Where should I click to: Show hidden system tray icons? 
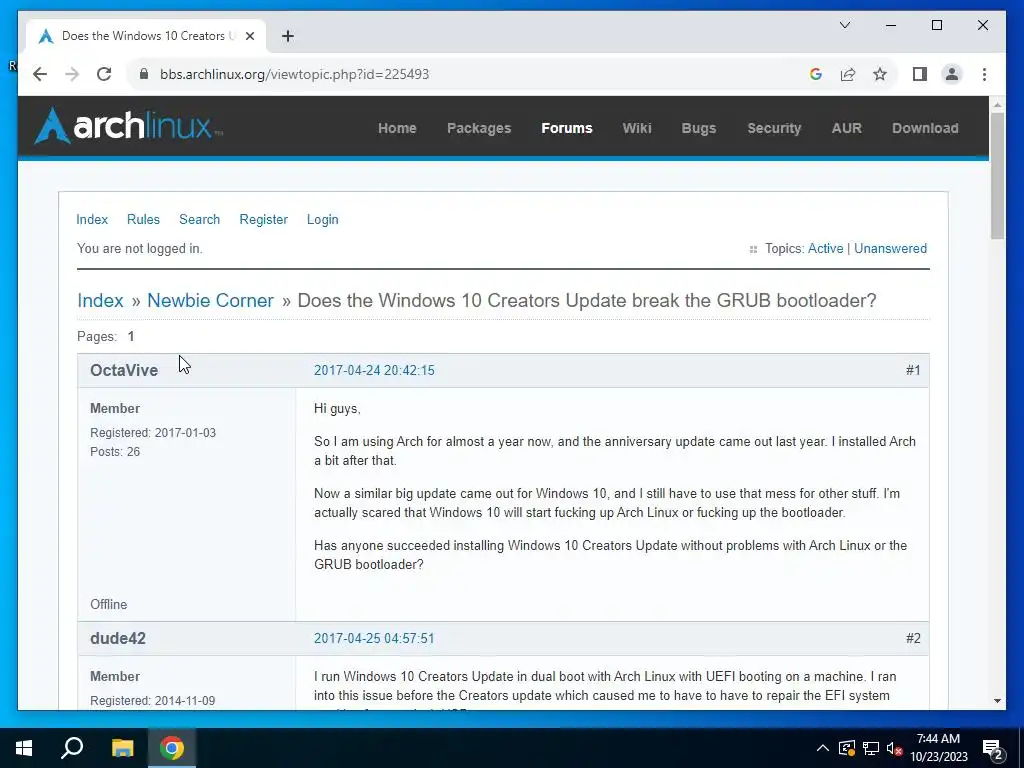pyautogui.click(x=823, y=748)
